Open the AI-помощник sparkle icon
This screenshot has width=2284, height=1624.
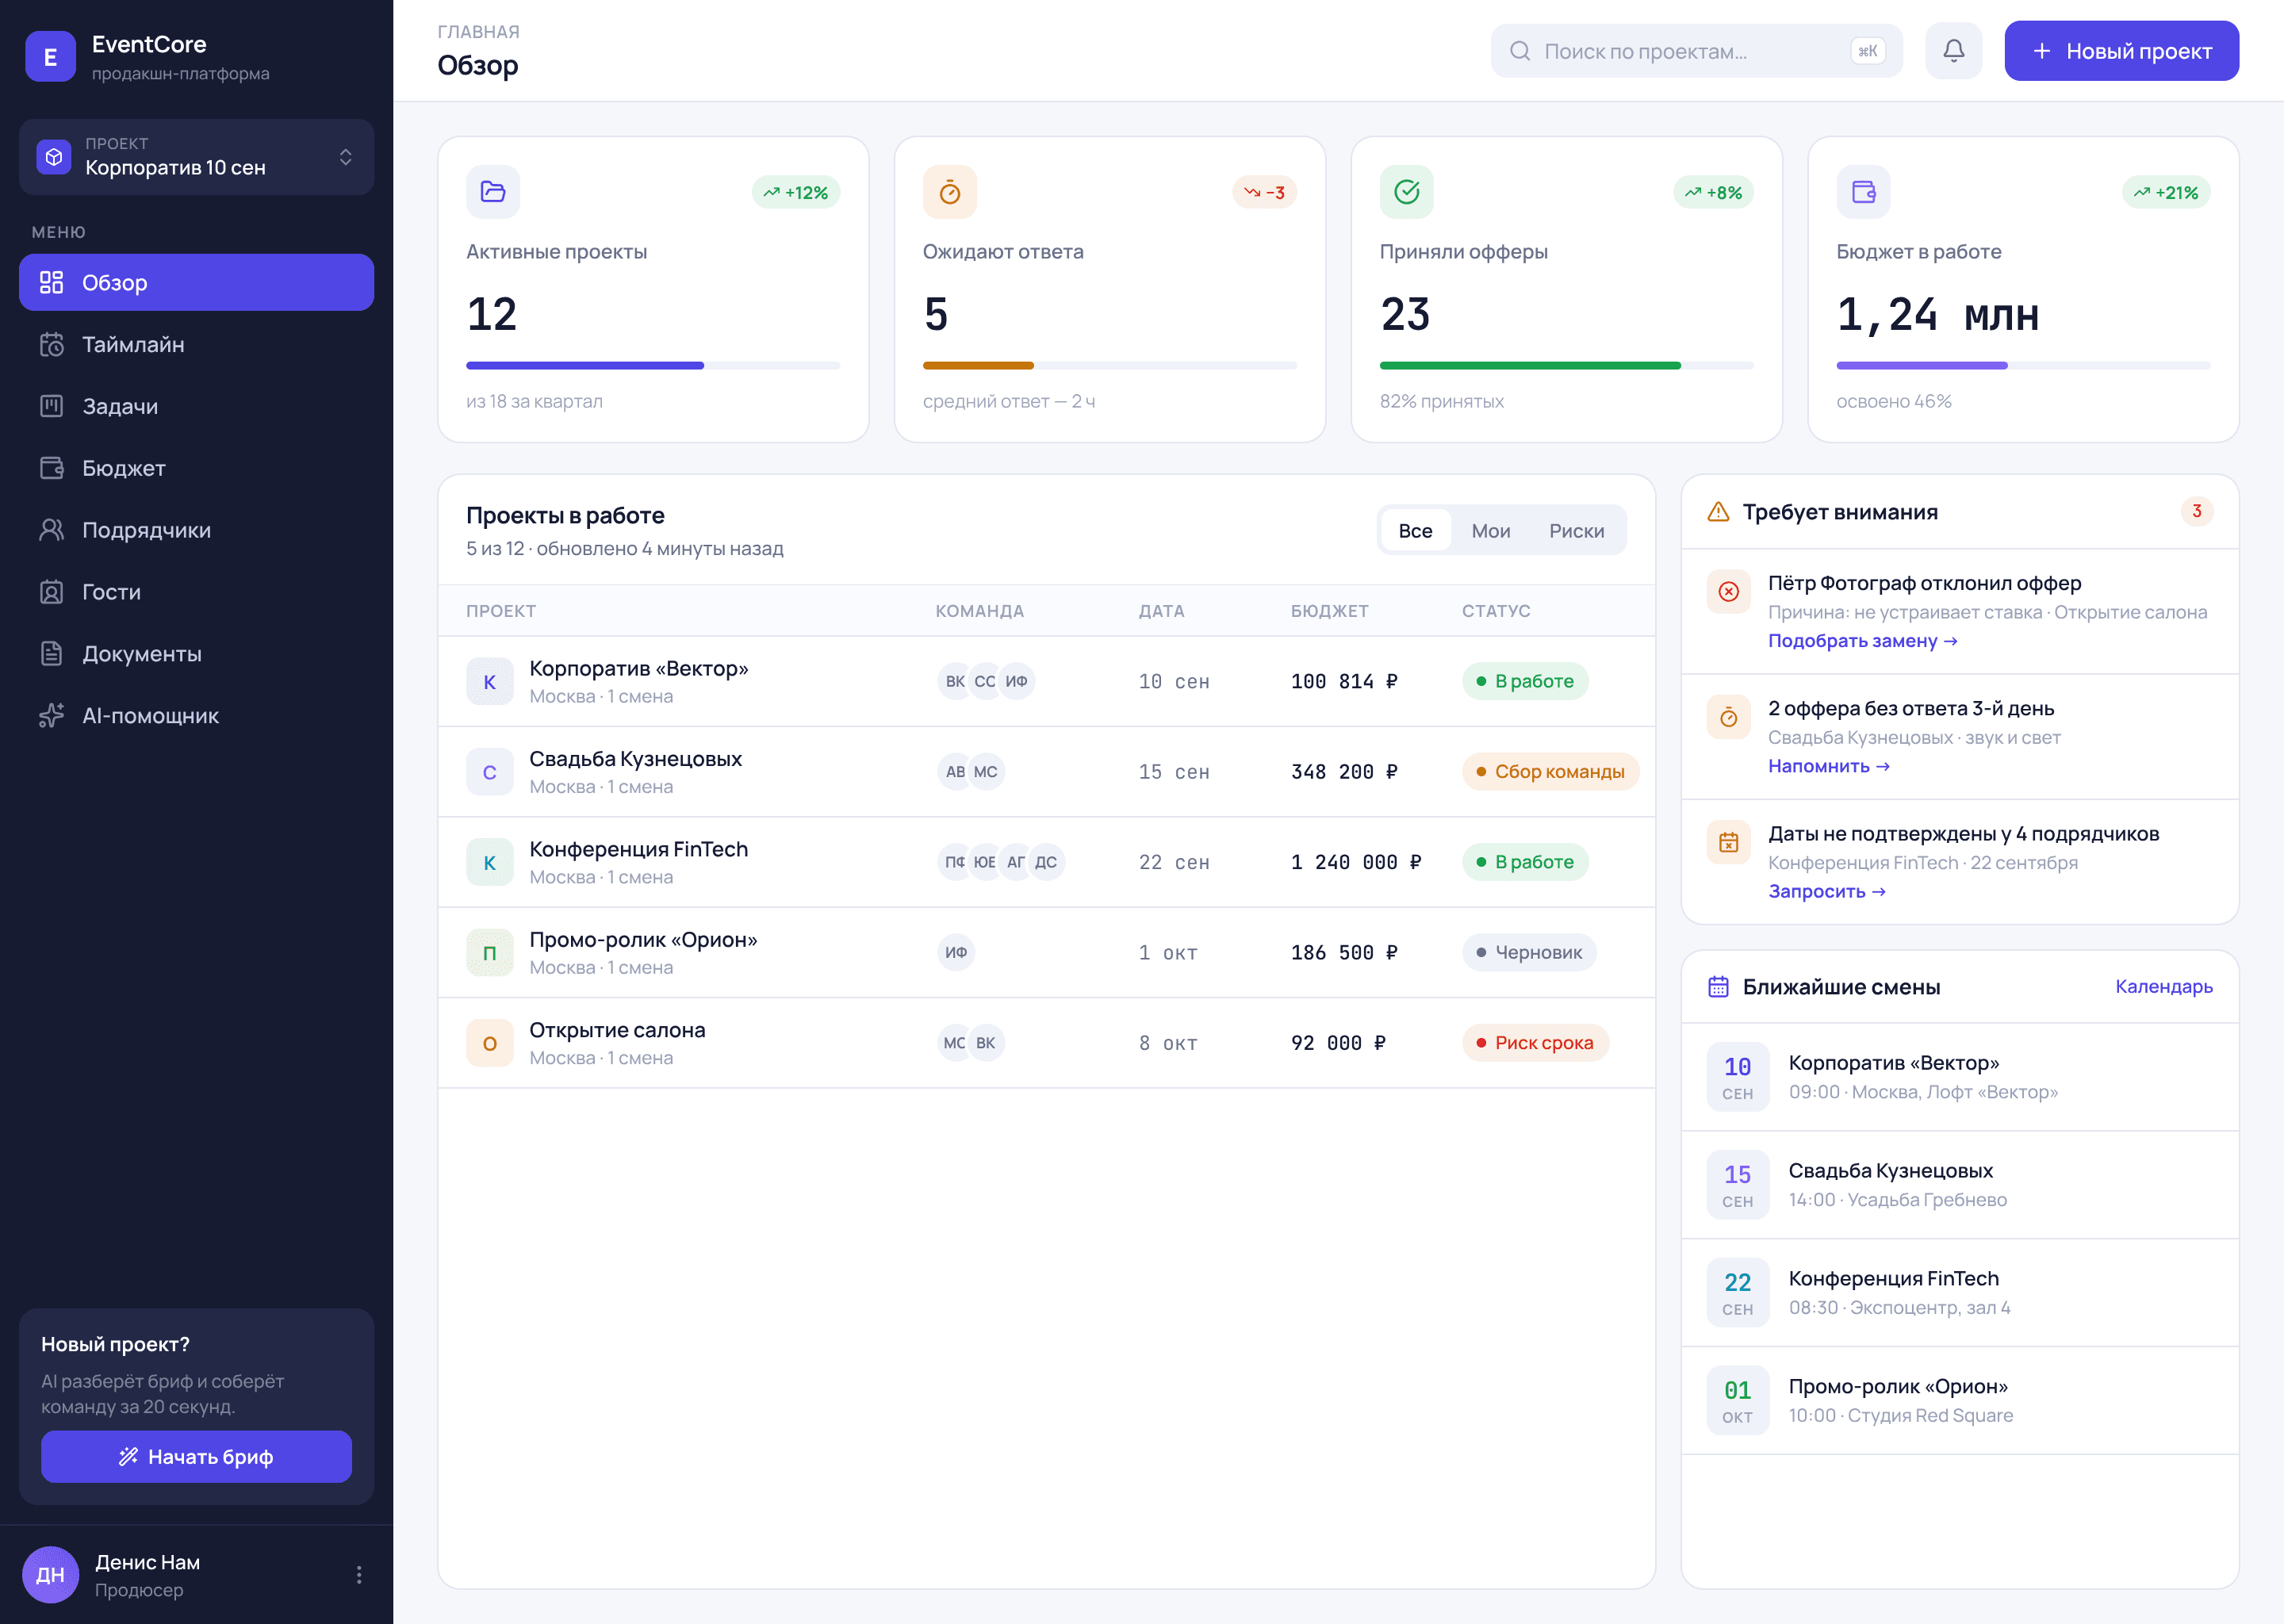[x=52, y=716]
